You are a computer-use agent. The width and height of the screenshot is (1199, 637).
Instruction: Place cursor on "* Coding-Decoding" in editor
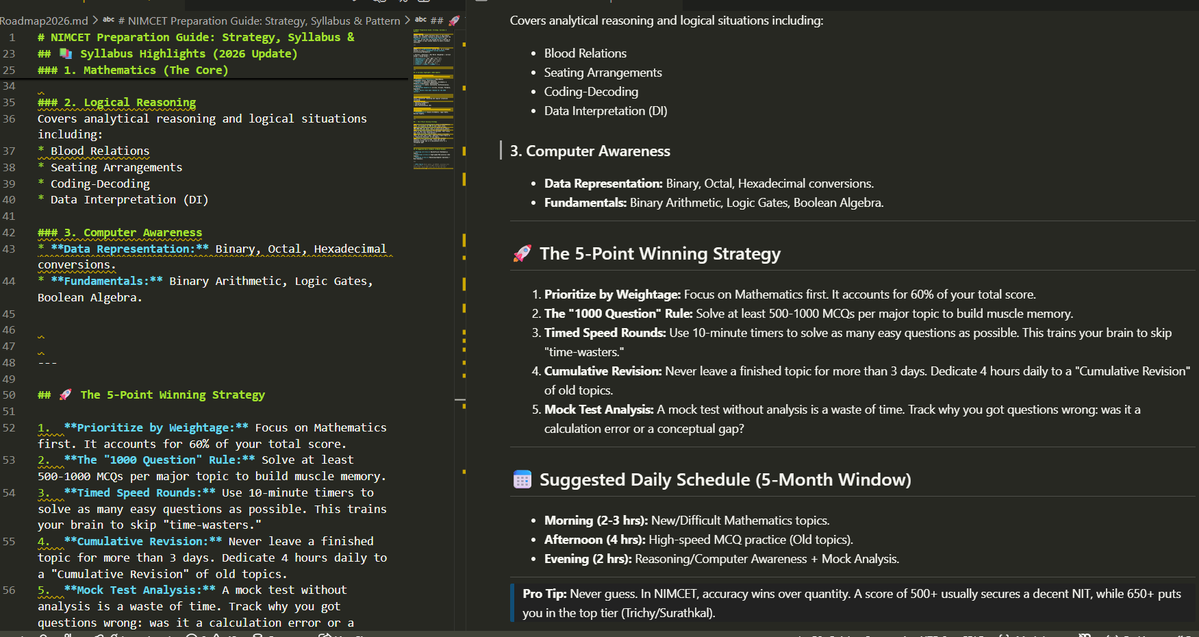pos(93,184)
